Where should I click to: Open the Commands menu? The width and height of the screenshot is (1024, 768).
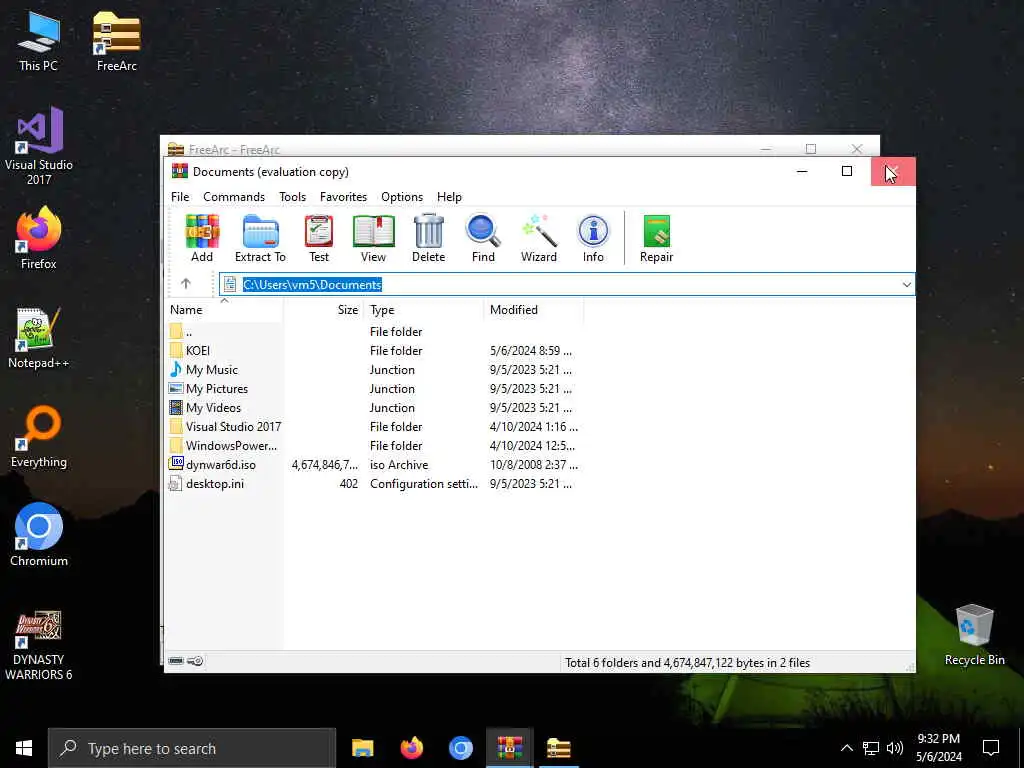pos(234,197)
